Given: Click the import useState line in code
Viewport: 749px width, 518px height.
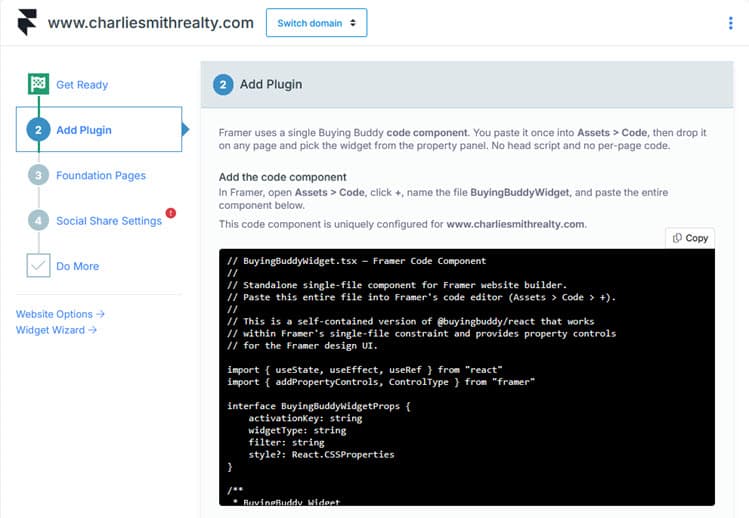Looking at the screenshot, I should click(364, 370).
